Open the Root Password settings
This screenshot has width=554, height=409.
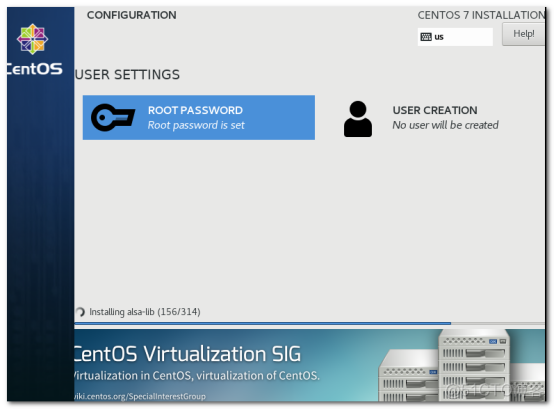(199, 117)
